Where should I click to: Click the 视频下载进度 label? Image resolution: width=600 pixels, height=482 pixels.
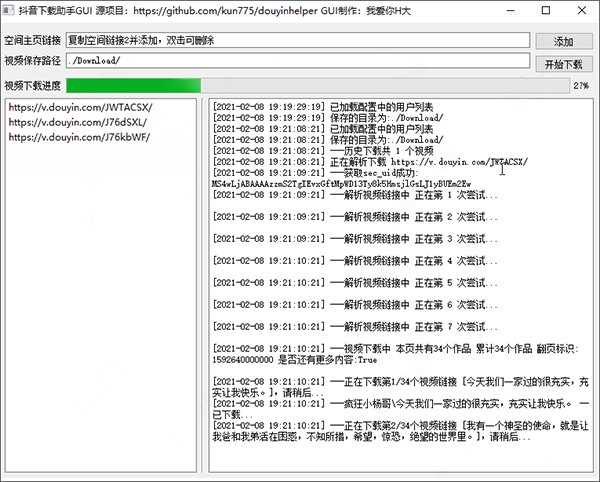click(33, 86)
